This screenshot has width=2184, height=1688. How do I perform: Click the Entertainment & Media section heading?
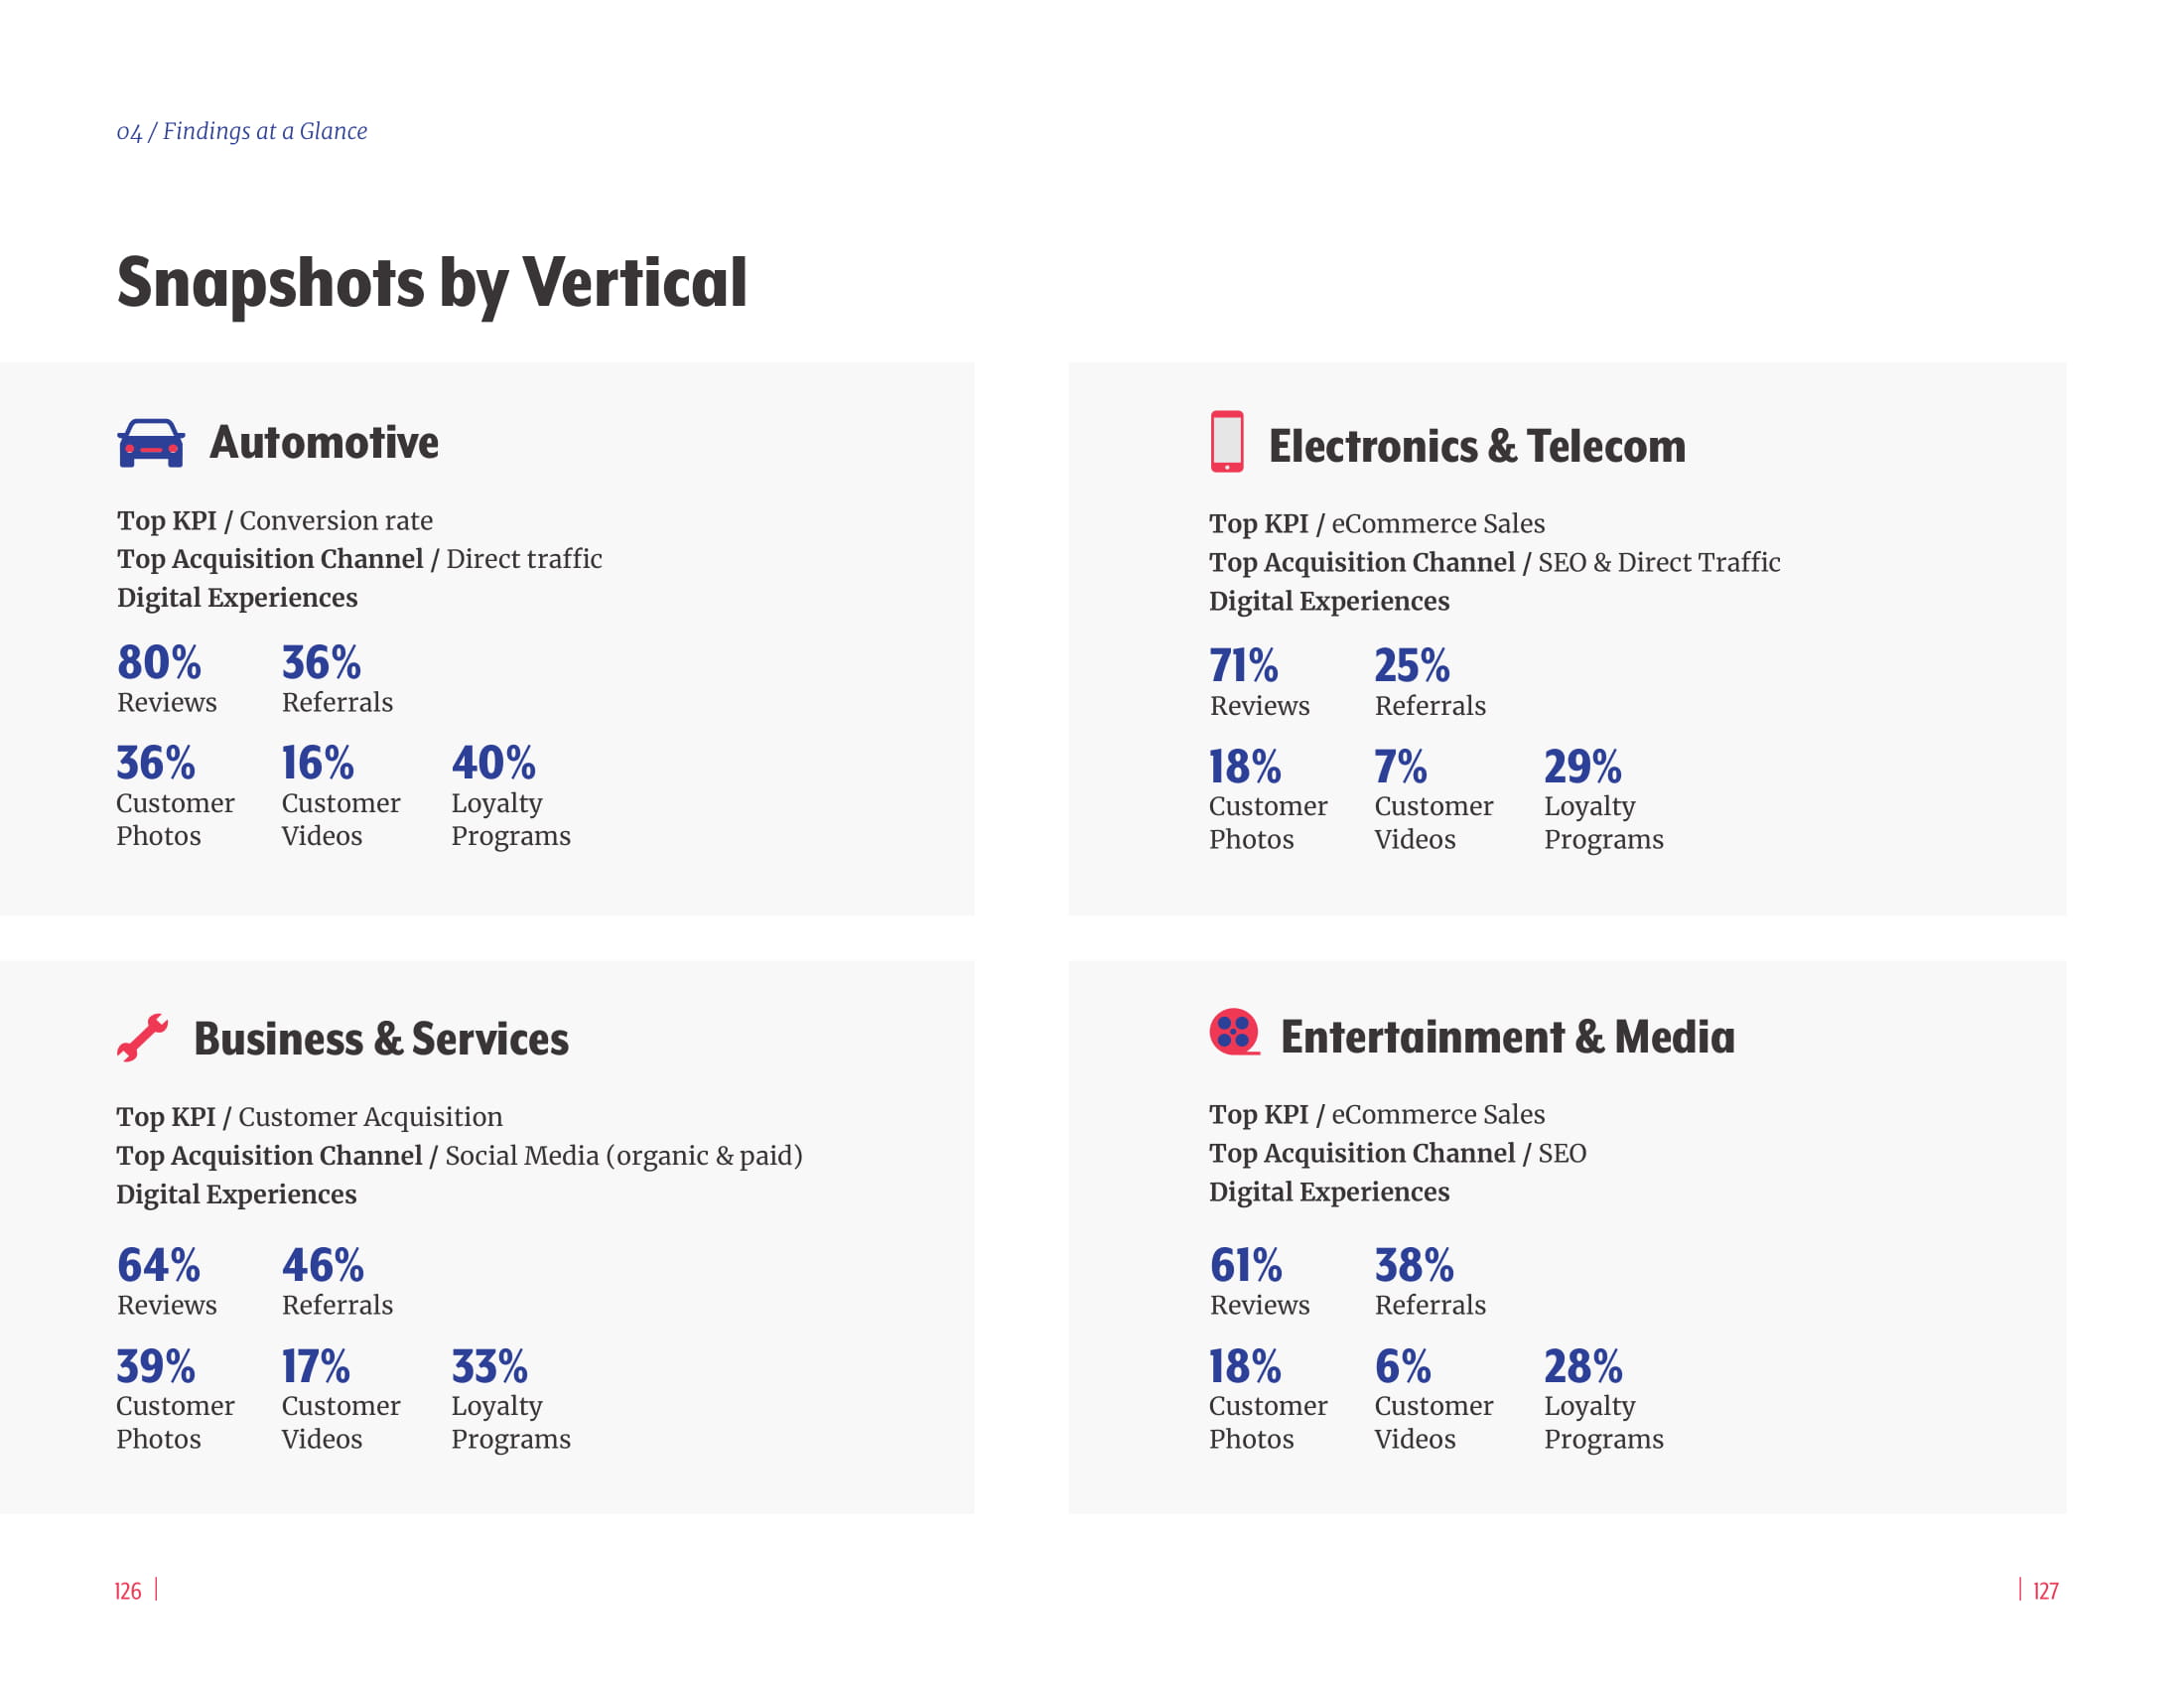(x=1507, y=1037)
